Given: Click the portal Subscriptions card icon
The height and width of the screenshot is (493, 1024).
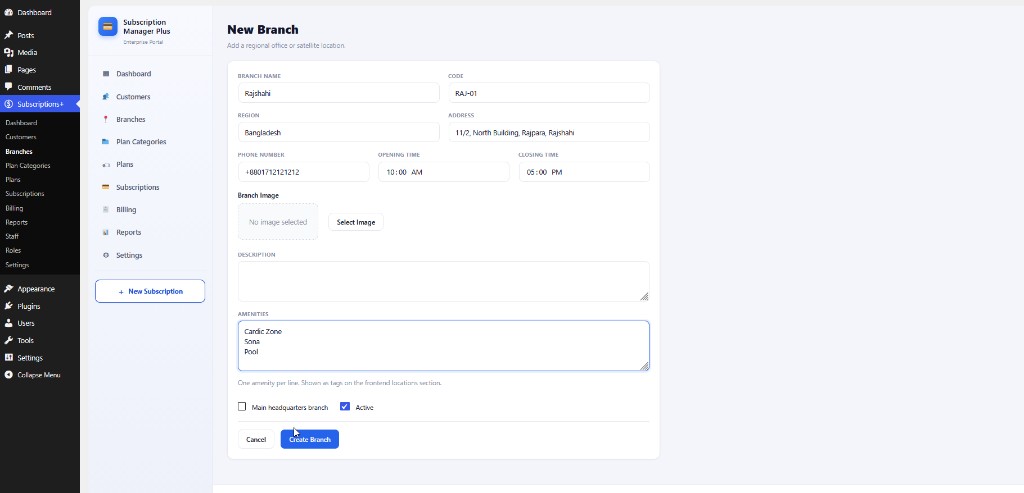Looking at the screenshot, I should 106,187.
